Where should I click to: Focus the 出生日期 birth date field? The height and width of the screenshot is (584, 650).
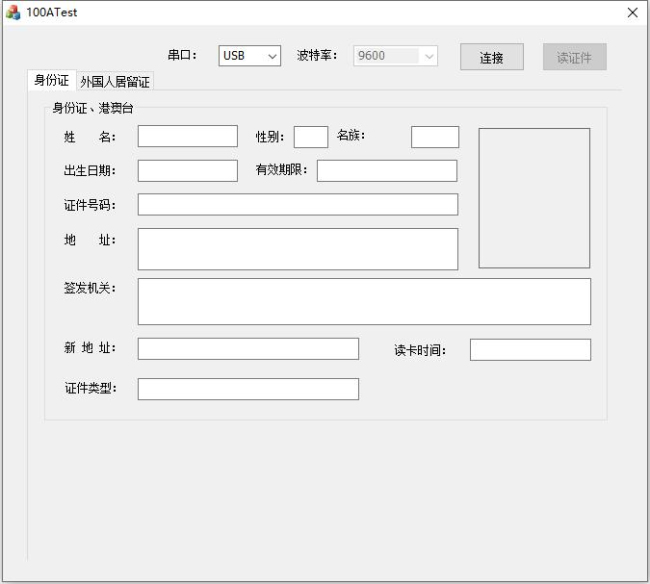[187, 170]
